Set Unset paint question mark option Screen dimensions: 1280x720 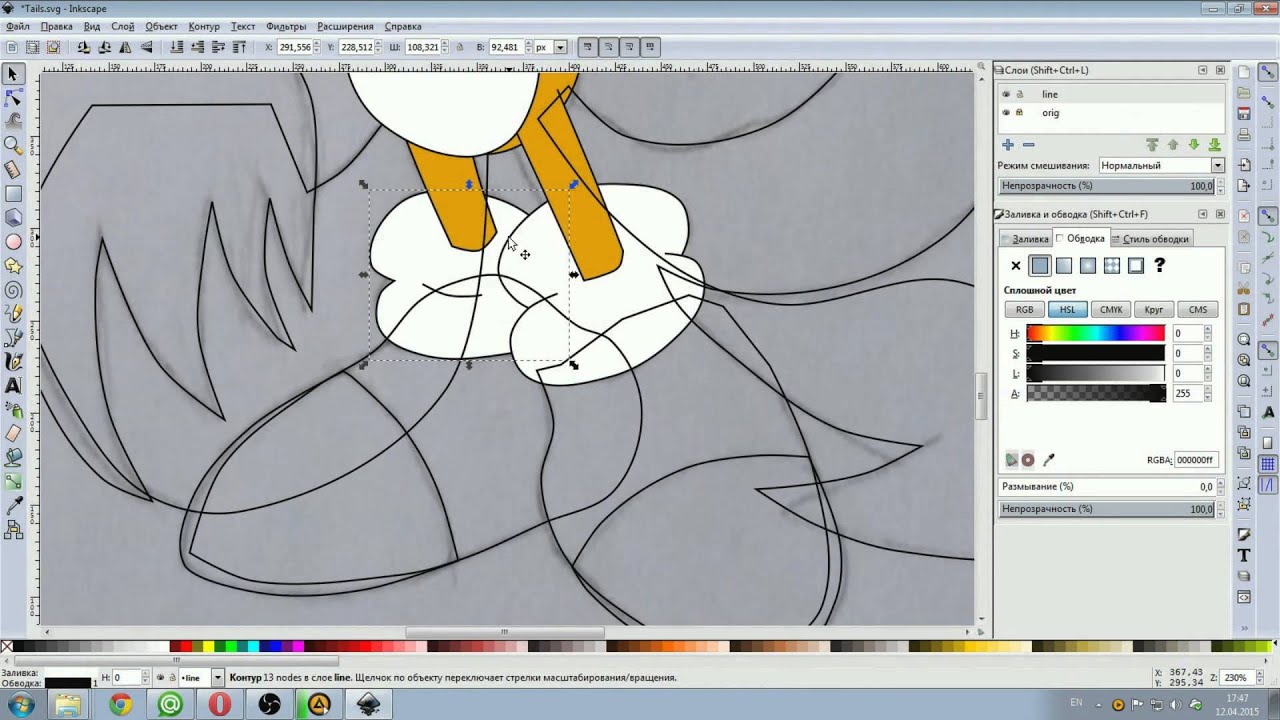tap(1160, 266)
